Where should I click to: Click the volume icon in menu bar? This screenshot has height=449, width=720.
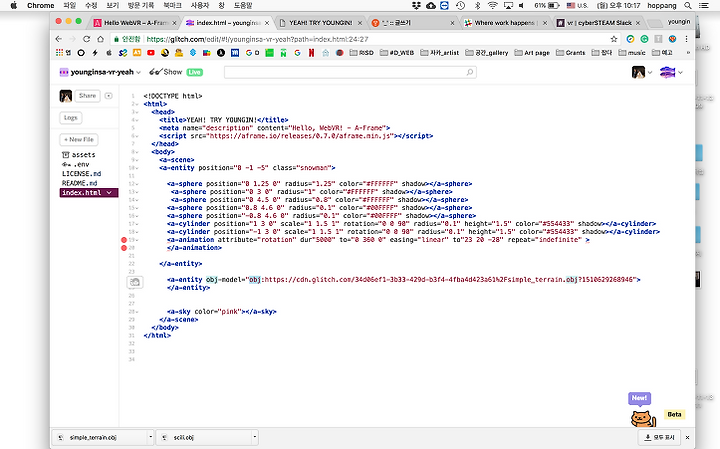point(522,6)
